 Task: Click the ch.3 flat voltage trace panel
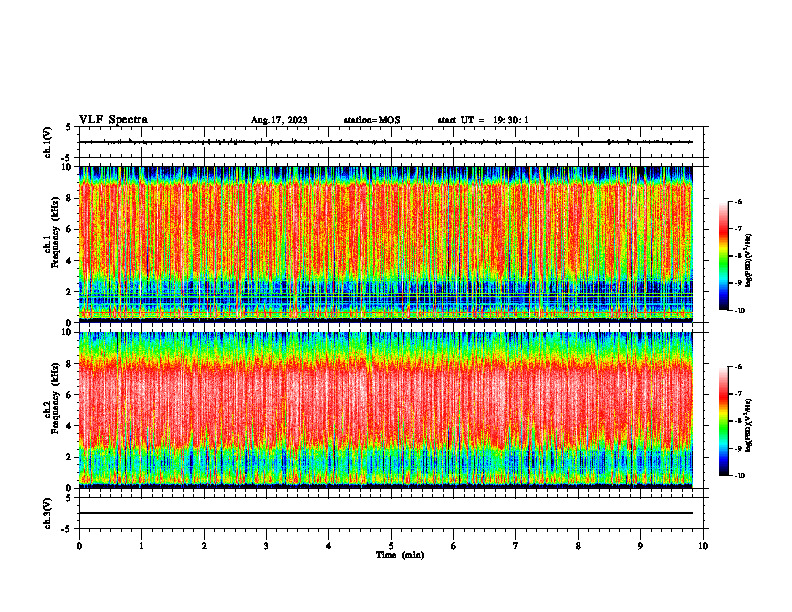(391, 513)
